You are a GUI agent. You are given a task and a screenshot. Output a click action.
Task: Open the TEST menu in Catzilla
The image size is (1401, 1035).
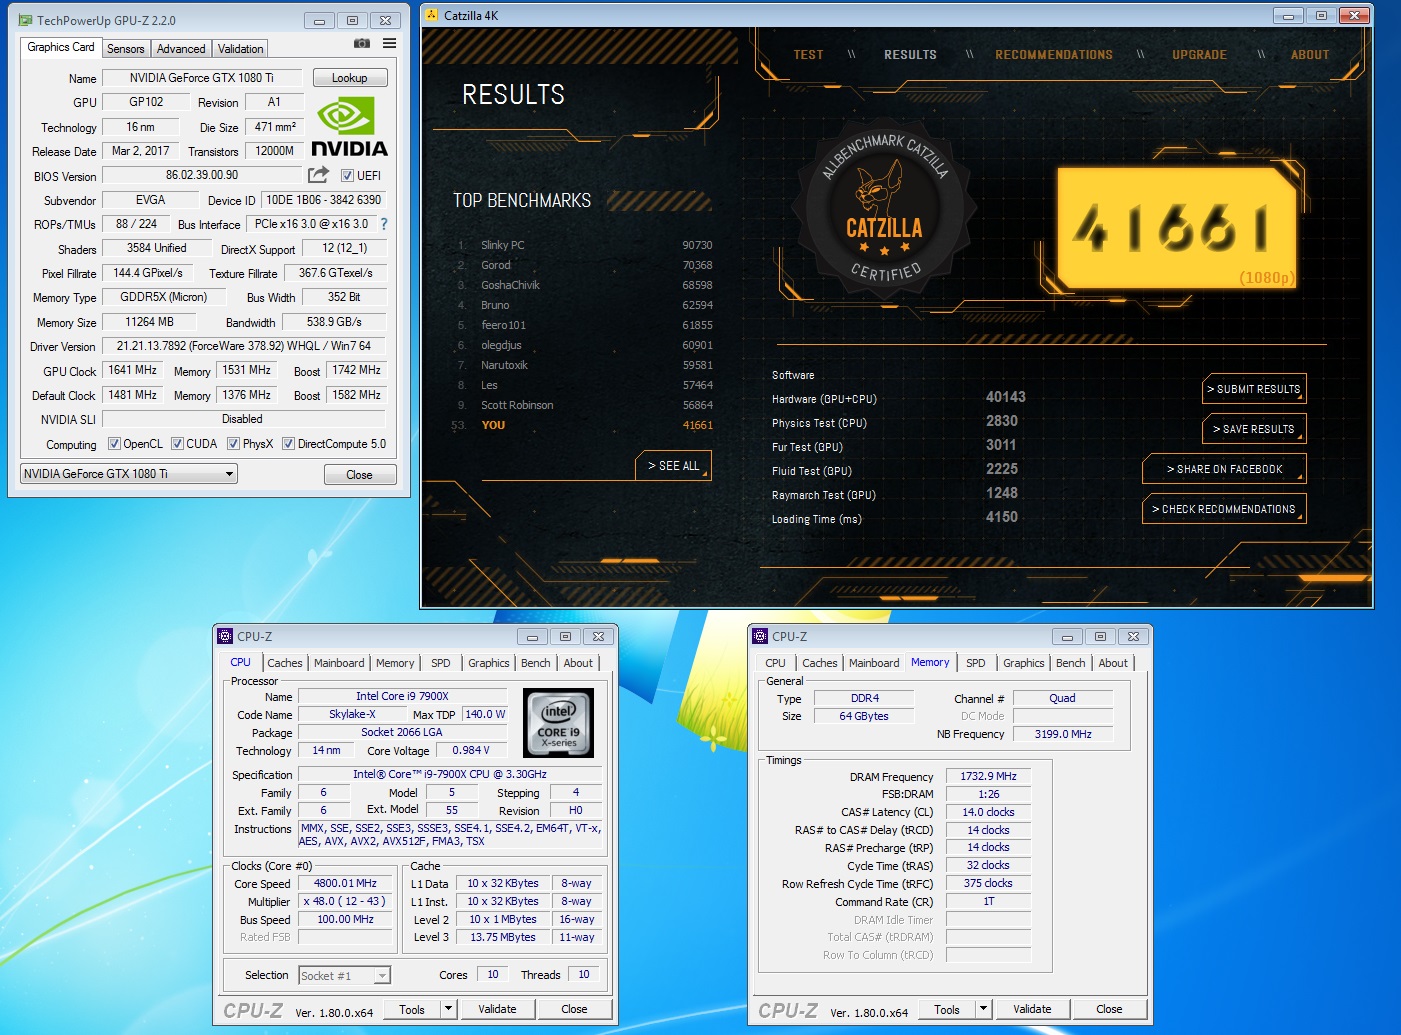pyautogui.click(x=808, y=55)
